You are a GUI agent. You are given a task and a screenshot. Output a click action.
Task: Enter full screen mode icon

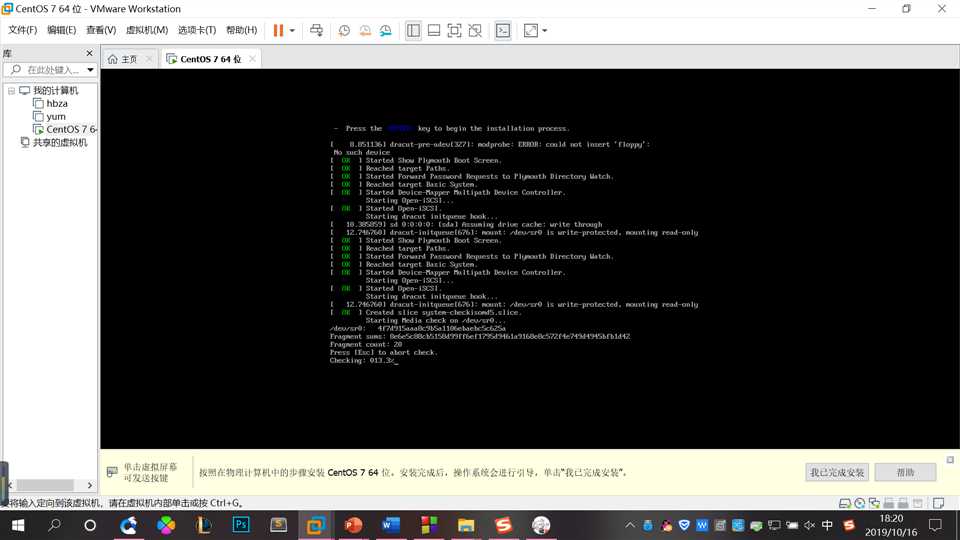(x=454, y=31)
